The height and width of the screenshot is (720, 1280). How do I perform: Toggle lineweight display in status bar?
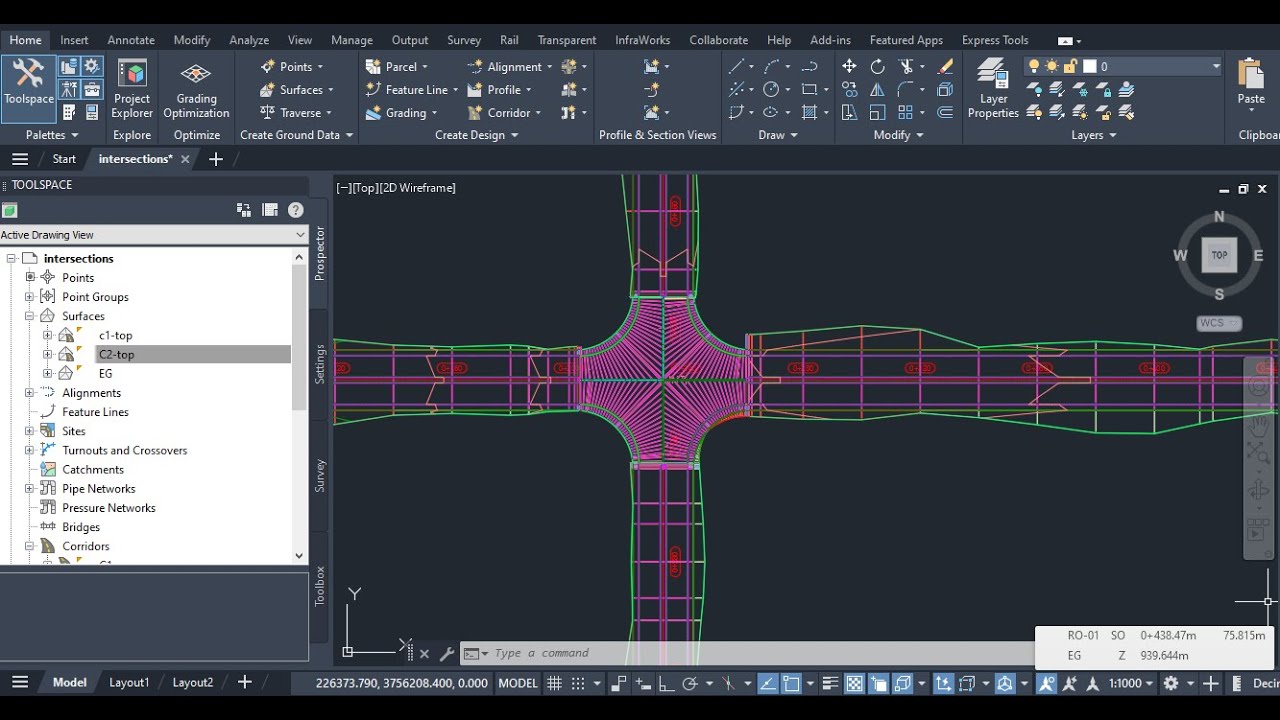pyautogui.click(x=830, y=683)
